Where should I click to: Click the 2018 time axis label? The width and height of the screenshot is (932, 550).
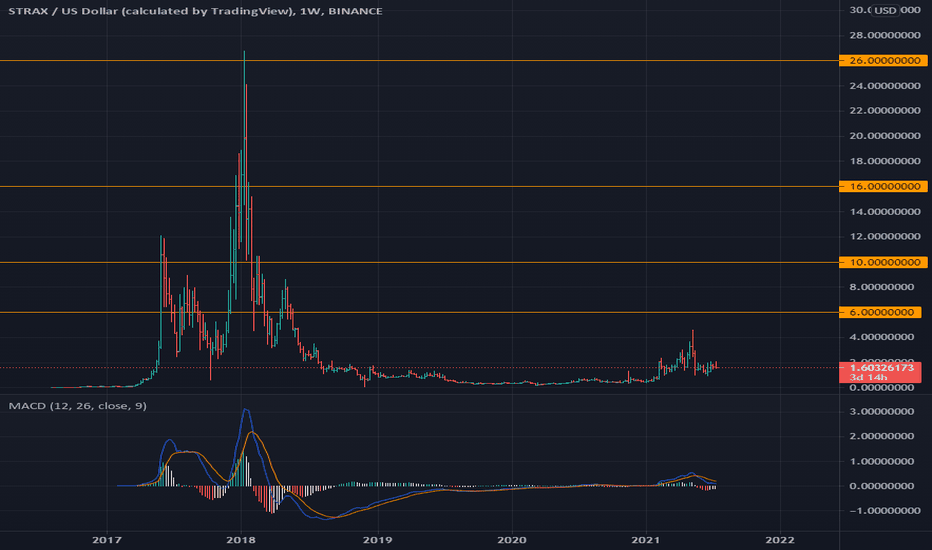[x=241, y=540]
